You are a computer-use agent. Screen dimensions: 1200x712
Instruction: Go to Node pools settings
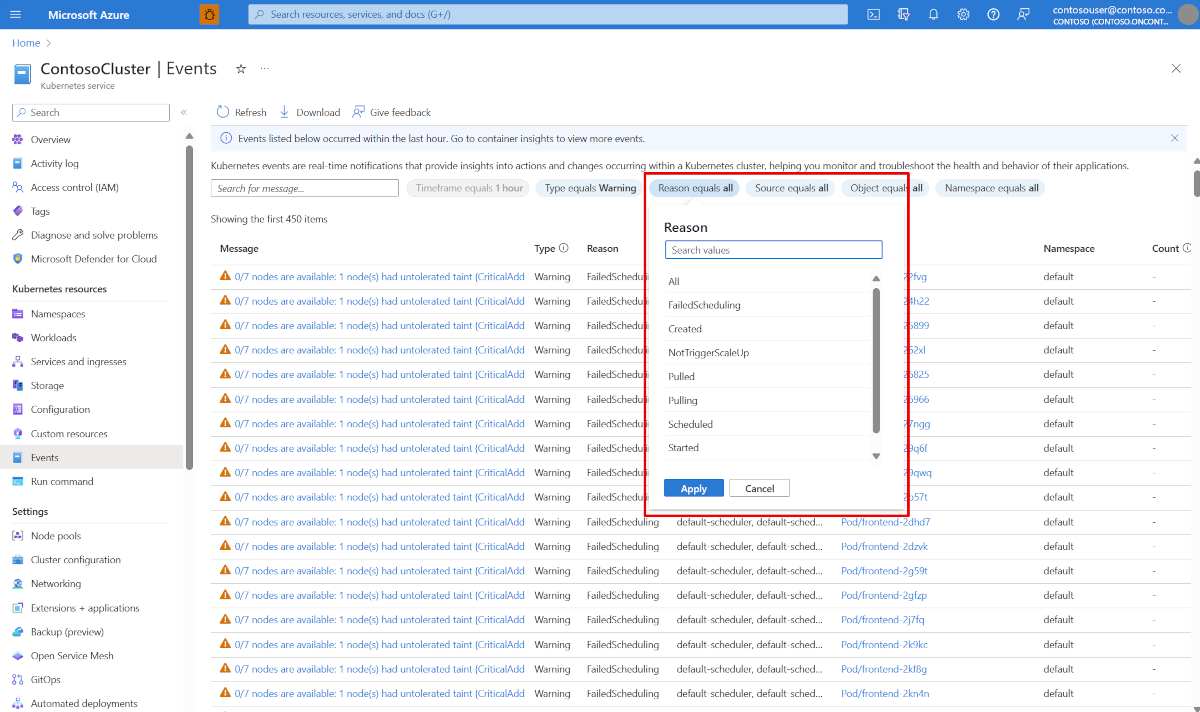56,536
